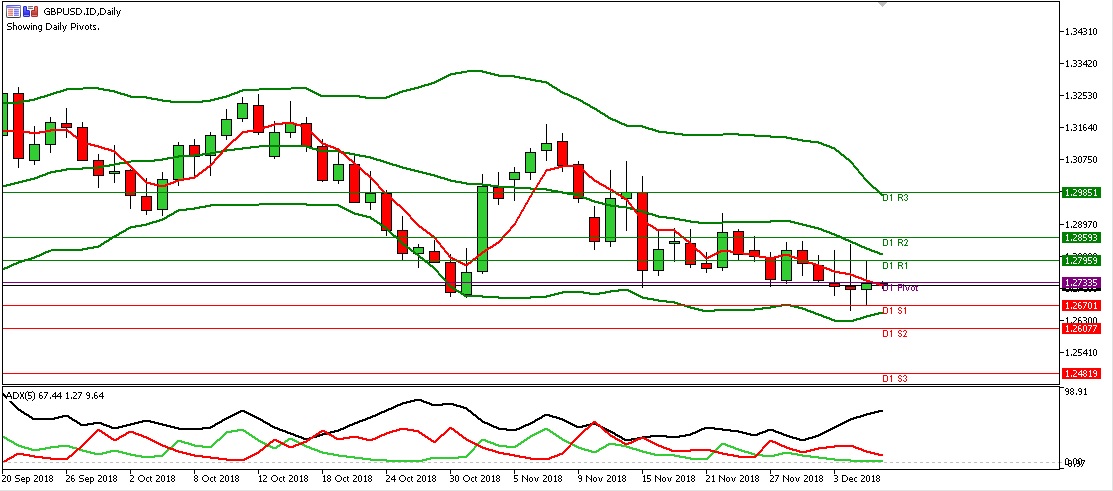Click the green 1.28593 price tag
1113x491 pixels.
1083,238
